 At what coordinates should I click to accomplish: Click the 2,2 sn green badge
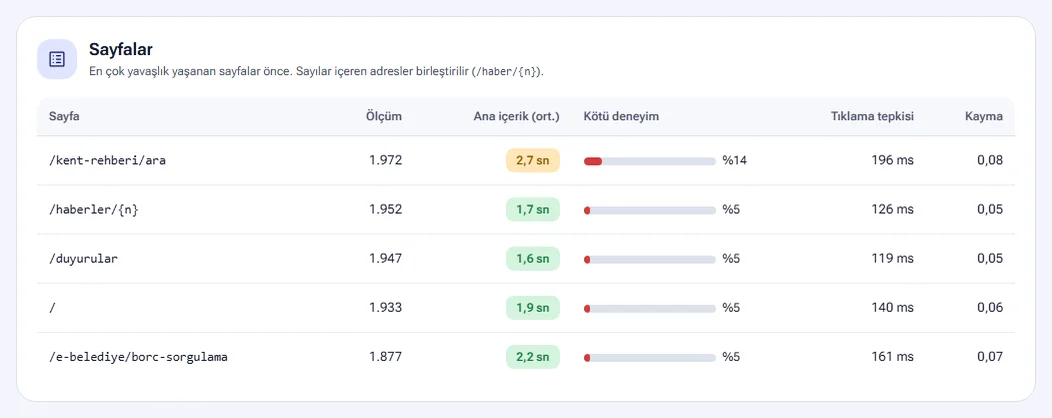coord(533,357)
